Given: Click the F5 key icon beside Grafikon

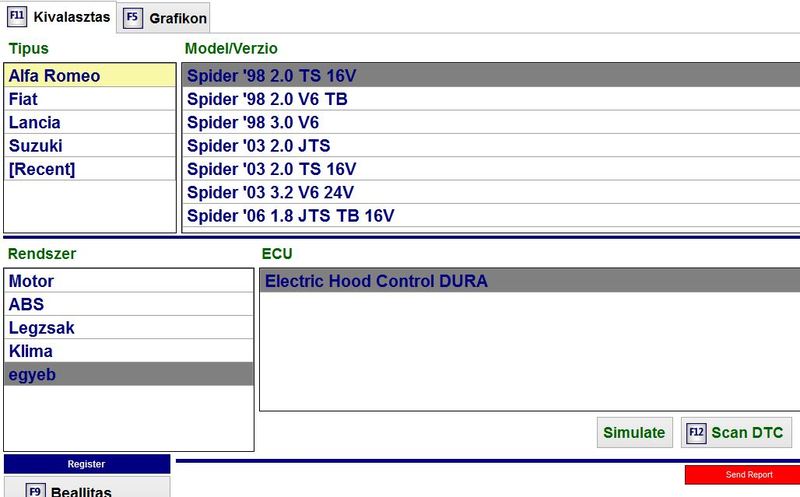Looking at the screenshot, I should pyautogui.click(x=132, y=18).
